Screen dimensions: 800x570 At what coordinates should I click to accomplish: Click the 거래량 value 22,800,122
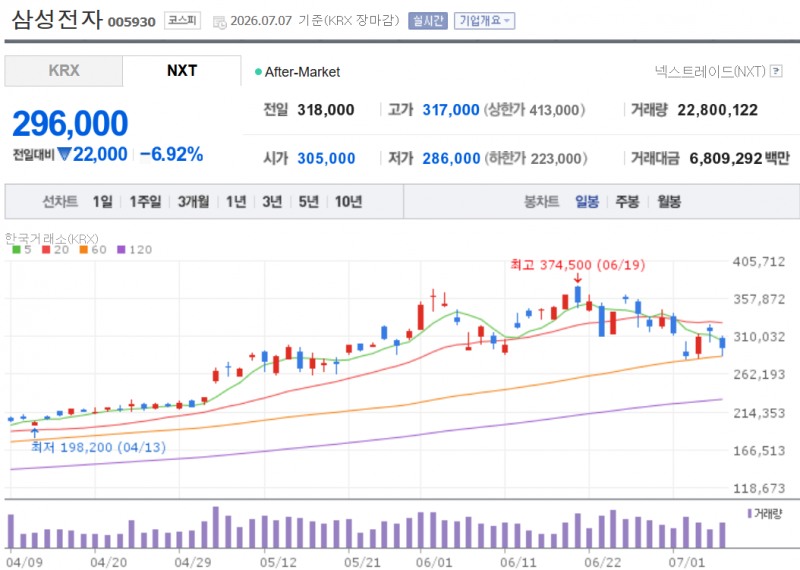tap(717, 110)
